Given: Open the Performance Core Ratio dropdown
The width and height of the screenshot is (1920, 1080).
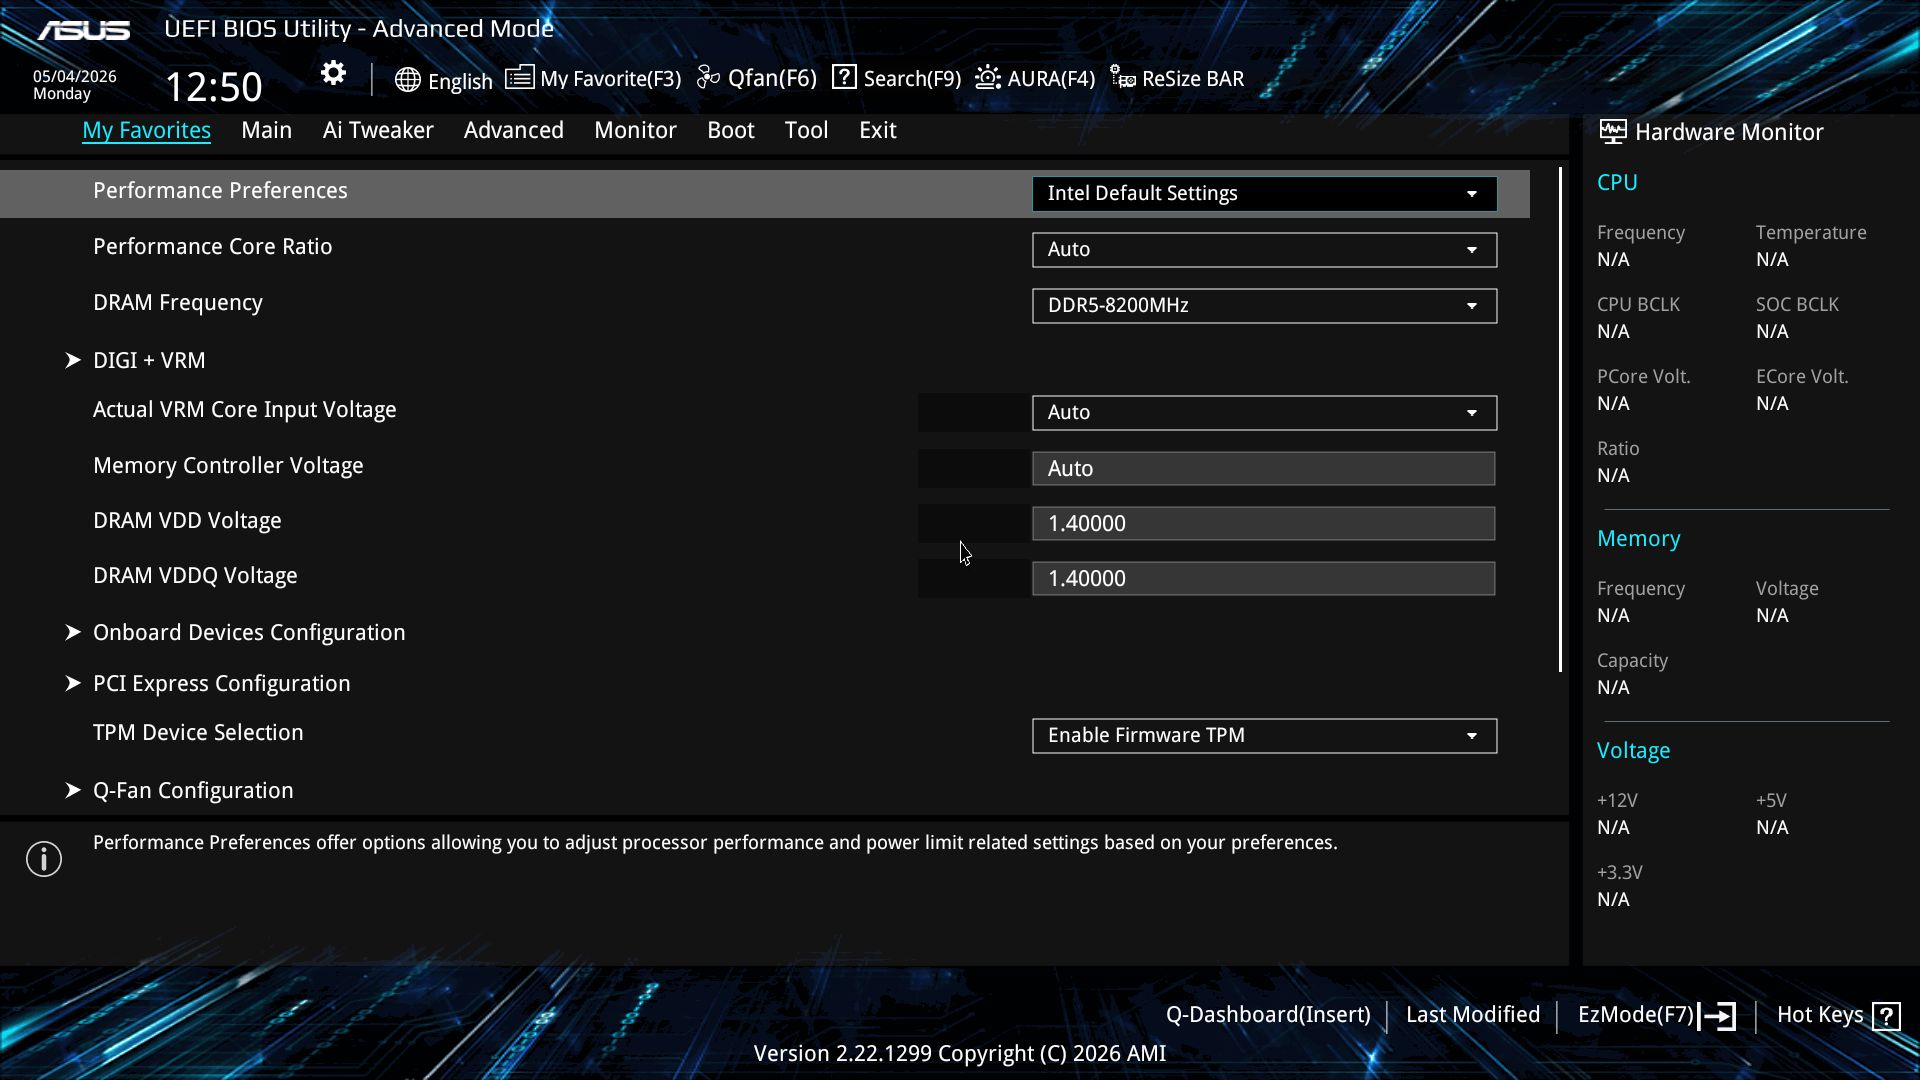Looking at the screenshot, I should pos(1264,249).
